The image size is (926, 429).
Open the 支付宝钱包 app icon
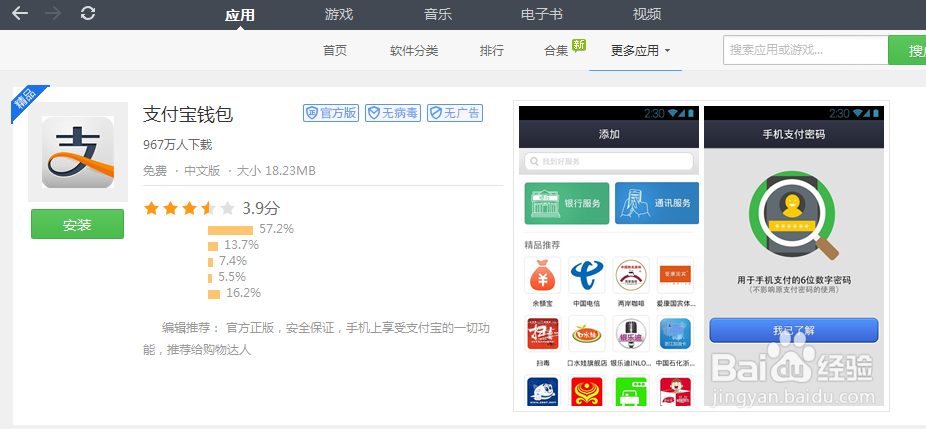(77, 152)
